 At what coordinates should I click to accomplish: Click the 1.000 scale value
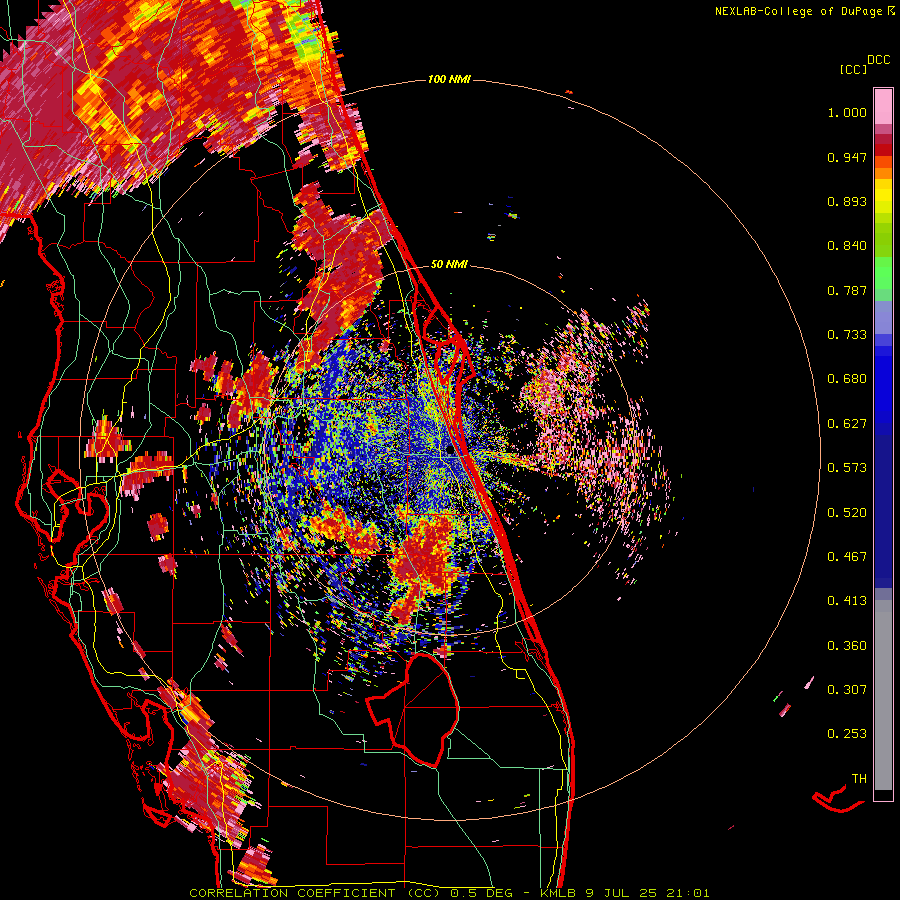pos(847,112)
